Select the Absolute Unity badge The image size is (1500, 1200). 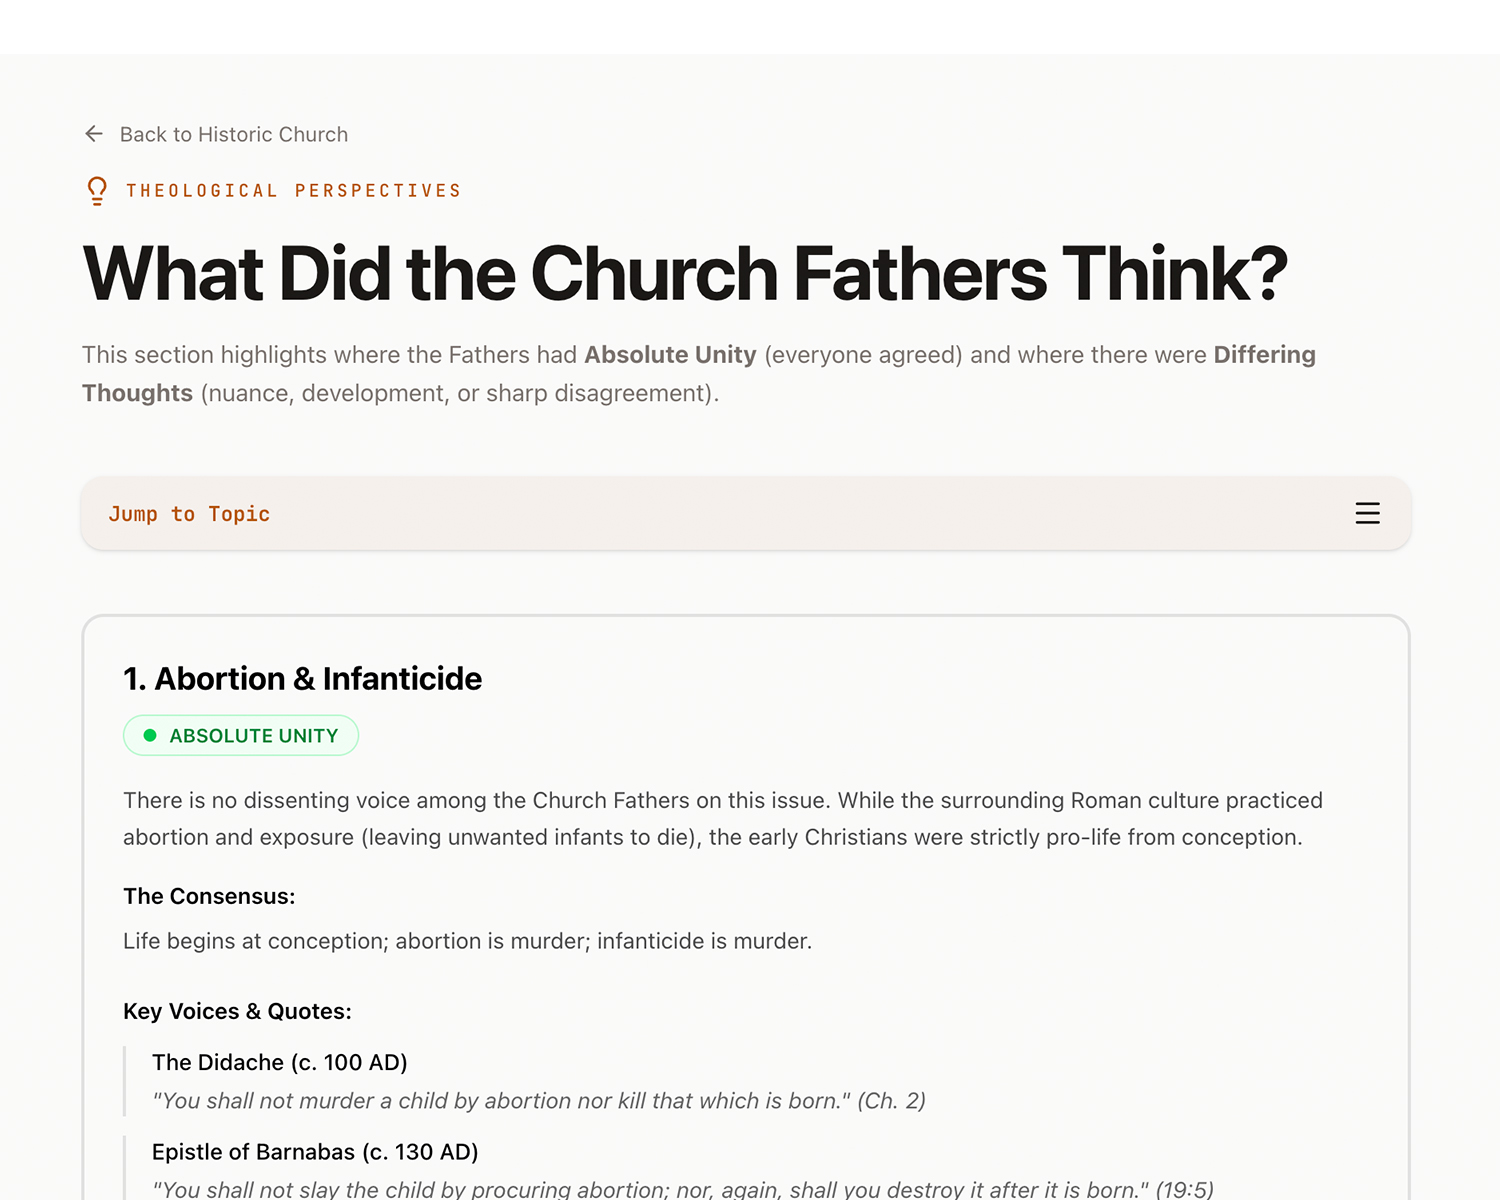pyautogui.click(x=241, y=736)
